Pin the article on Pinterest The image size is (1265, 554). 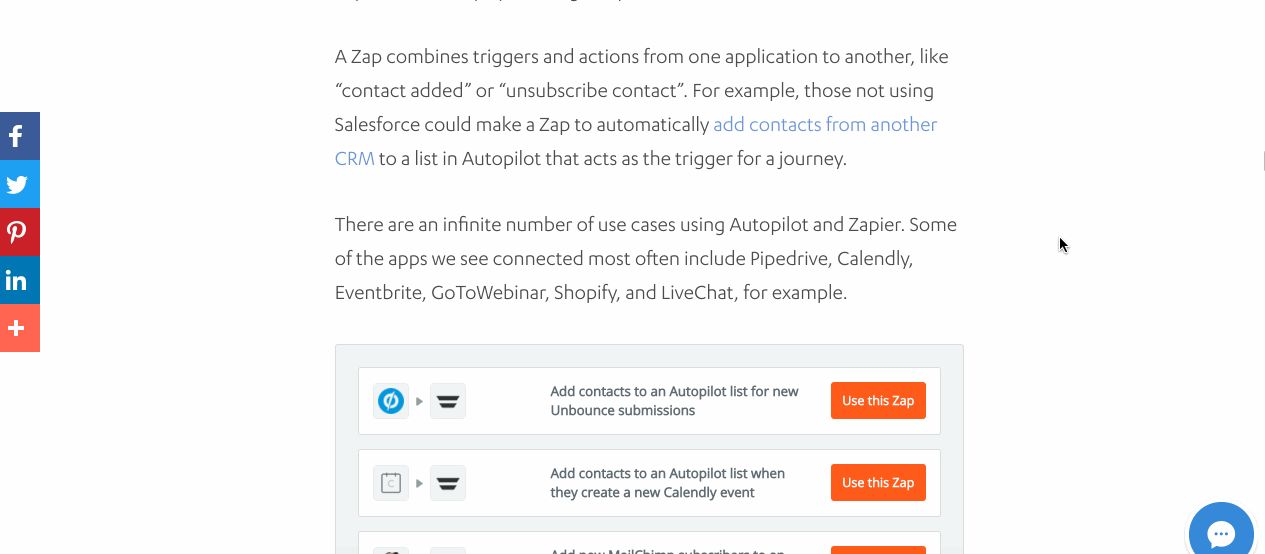tap(20, 232)
